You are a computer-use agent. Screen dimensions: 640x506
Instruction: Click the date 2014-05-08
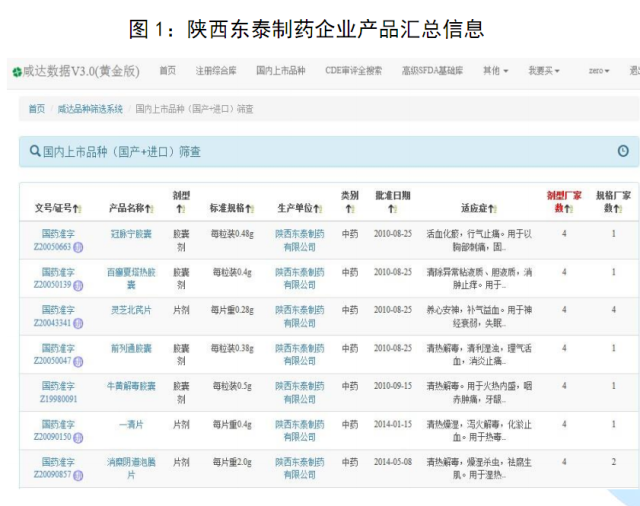393,462
